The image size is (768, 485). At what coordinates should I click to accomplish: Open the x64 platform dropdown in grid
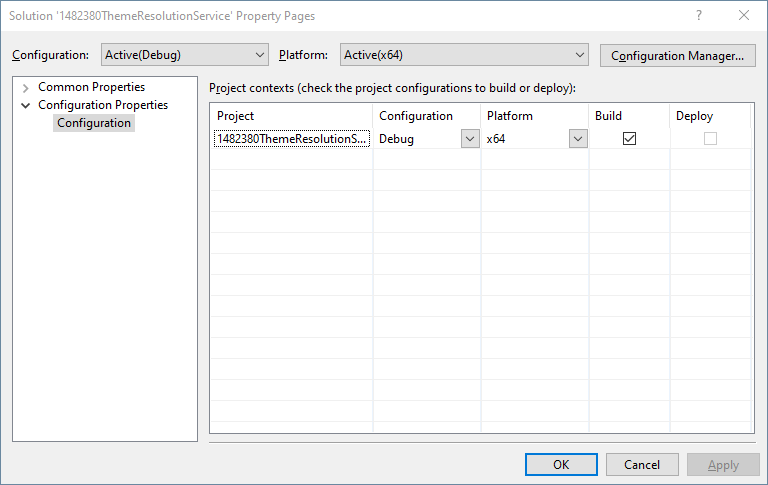click(578, 139)
